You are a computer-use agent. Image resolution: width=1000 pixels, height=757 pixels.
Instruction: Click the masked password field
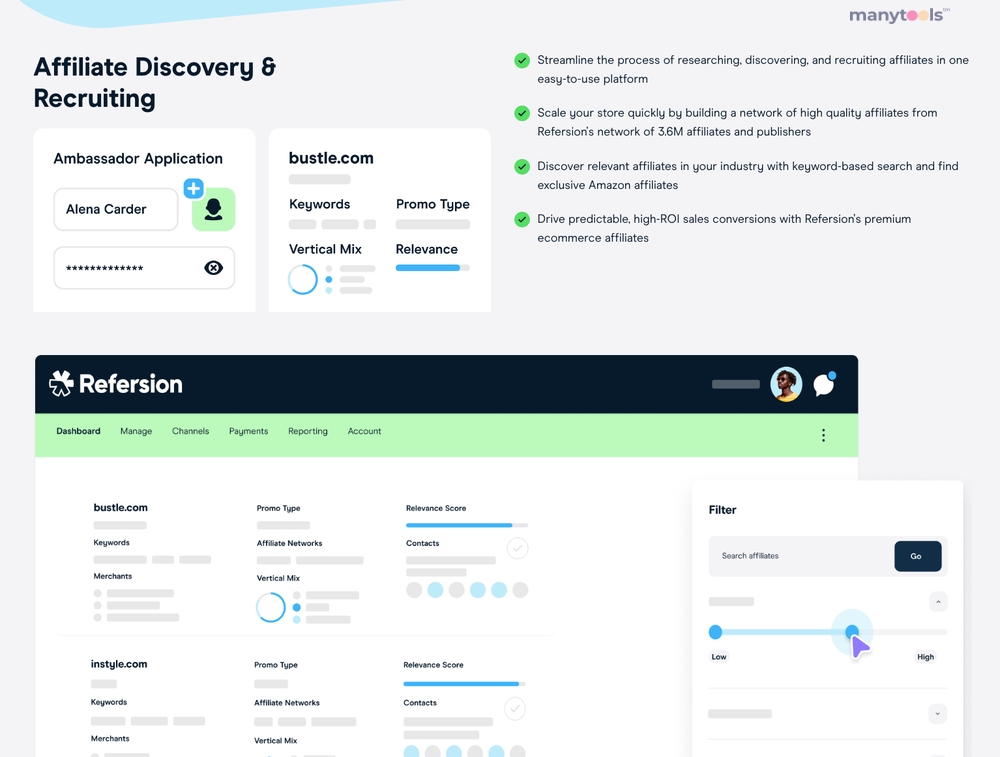pyautogui.click(x=144, y=268)
